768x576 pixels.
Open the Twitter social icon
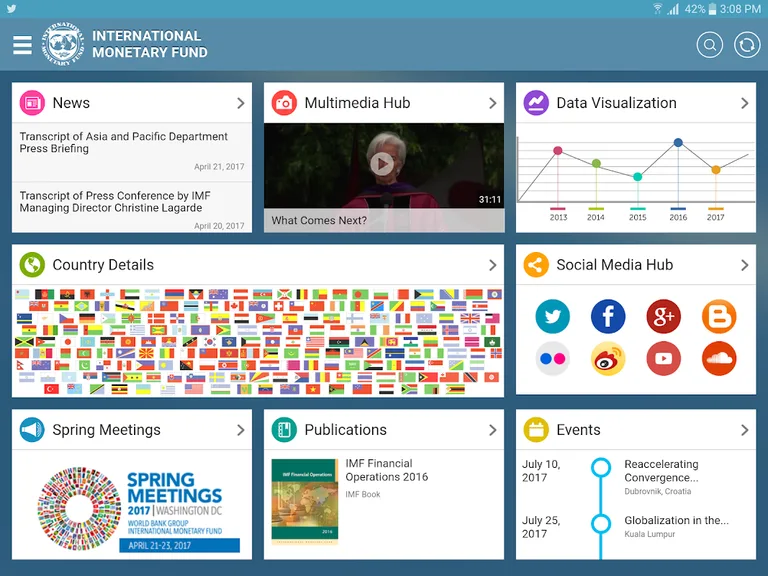coord(552,316)
